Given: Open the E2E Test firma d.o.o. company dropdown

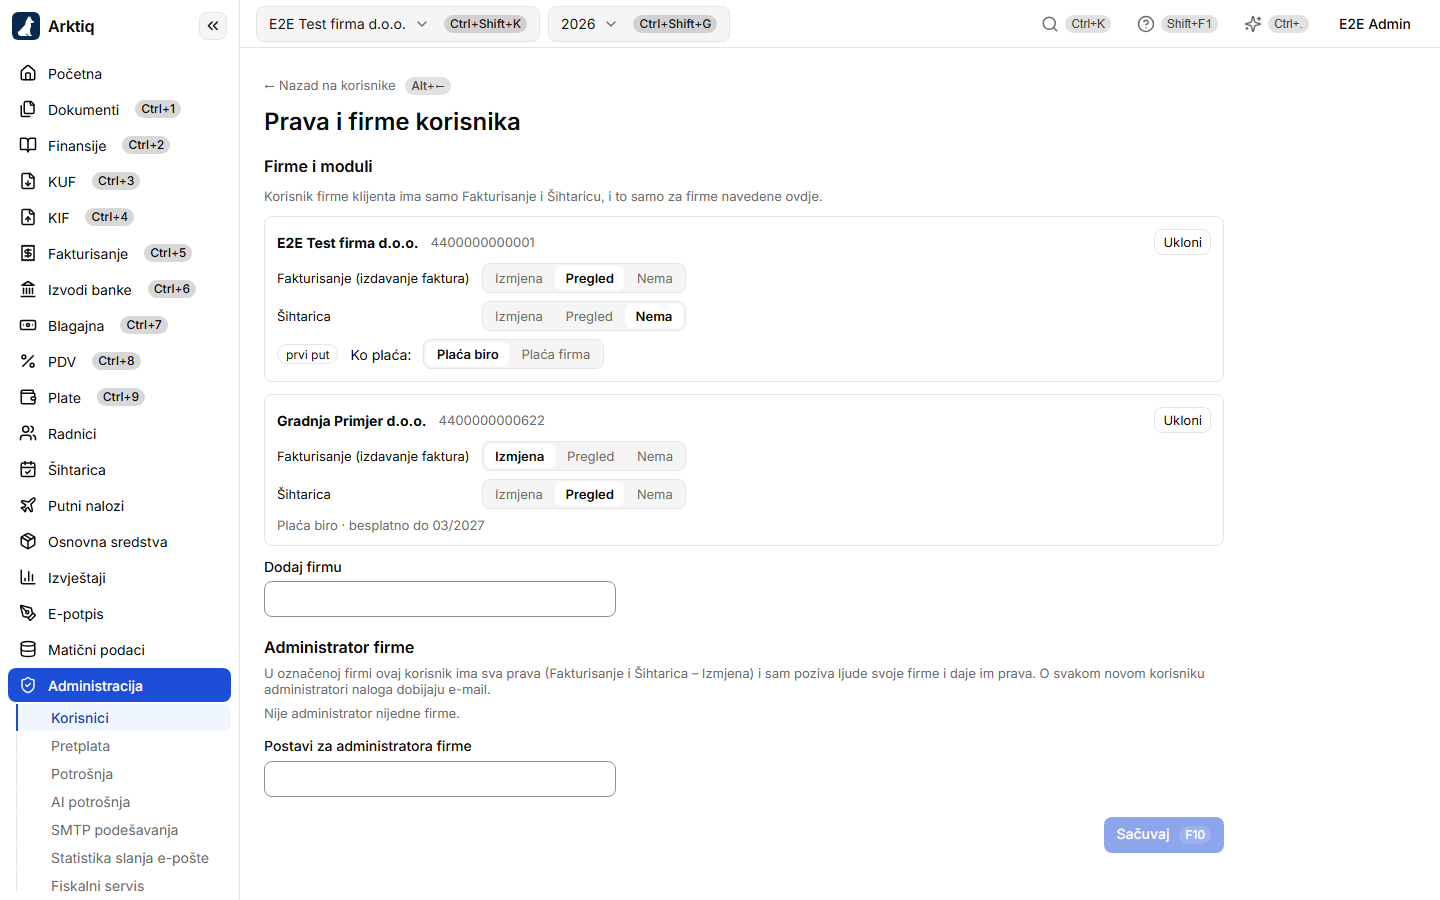Looking at the screenshot, I should pyautogui.click(x=398, y=24).
